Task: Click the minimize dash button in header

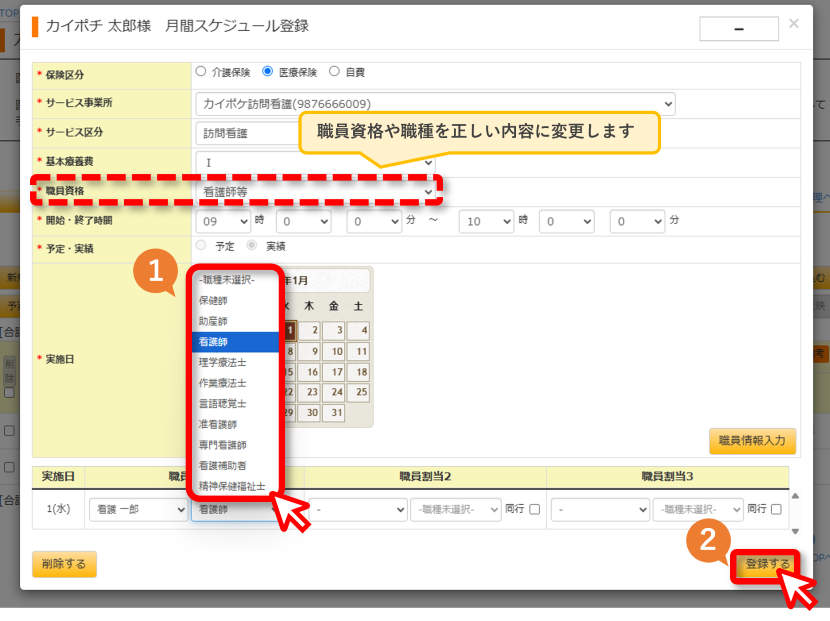Action: [x=739, y=29]
